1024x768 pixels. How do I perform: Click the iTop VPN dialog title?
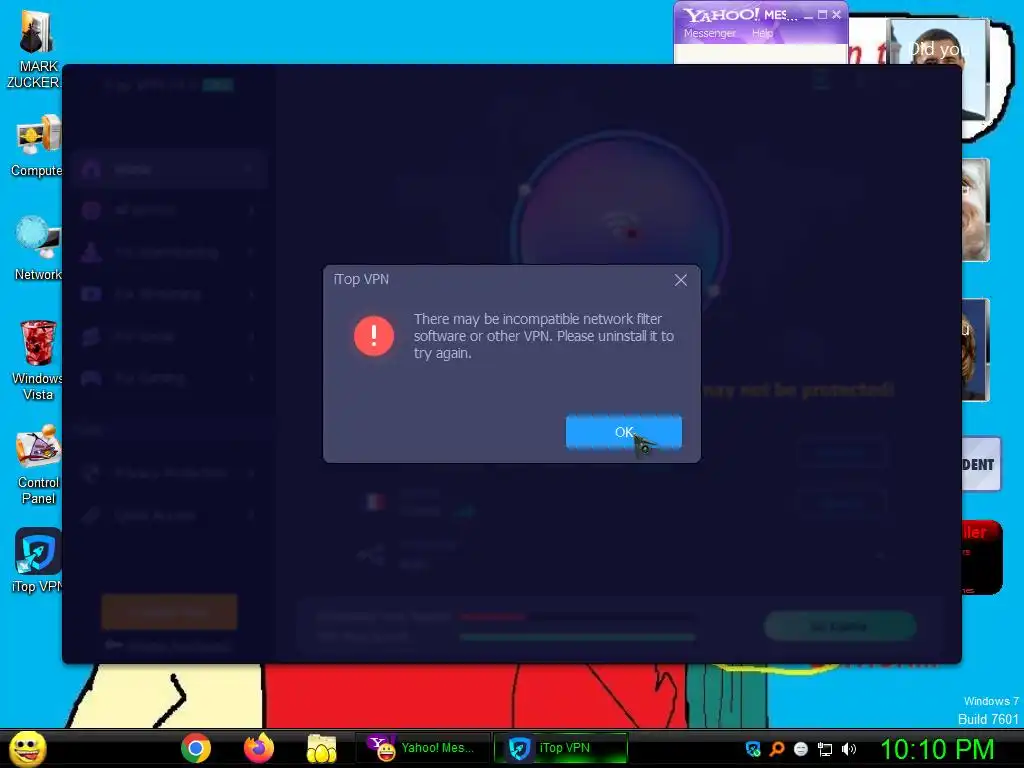click(361, 280)
